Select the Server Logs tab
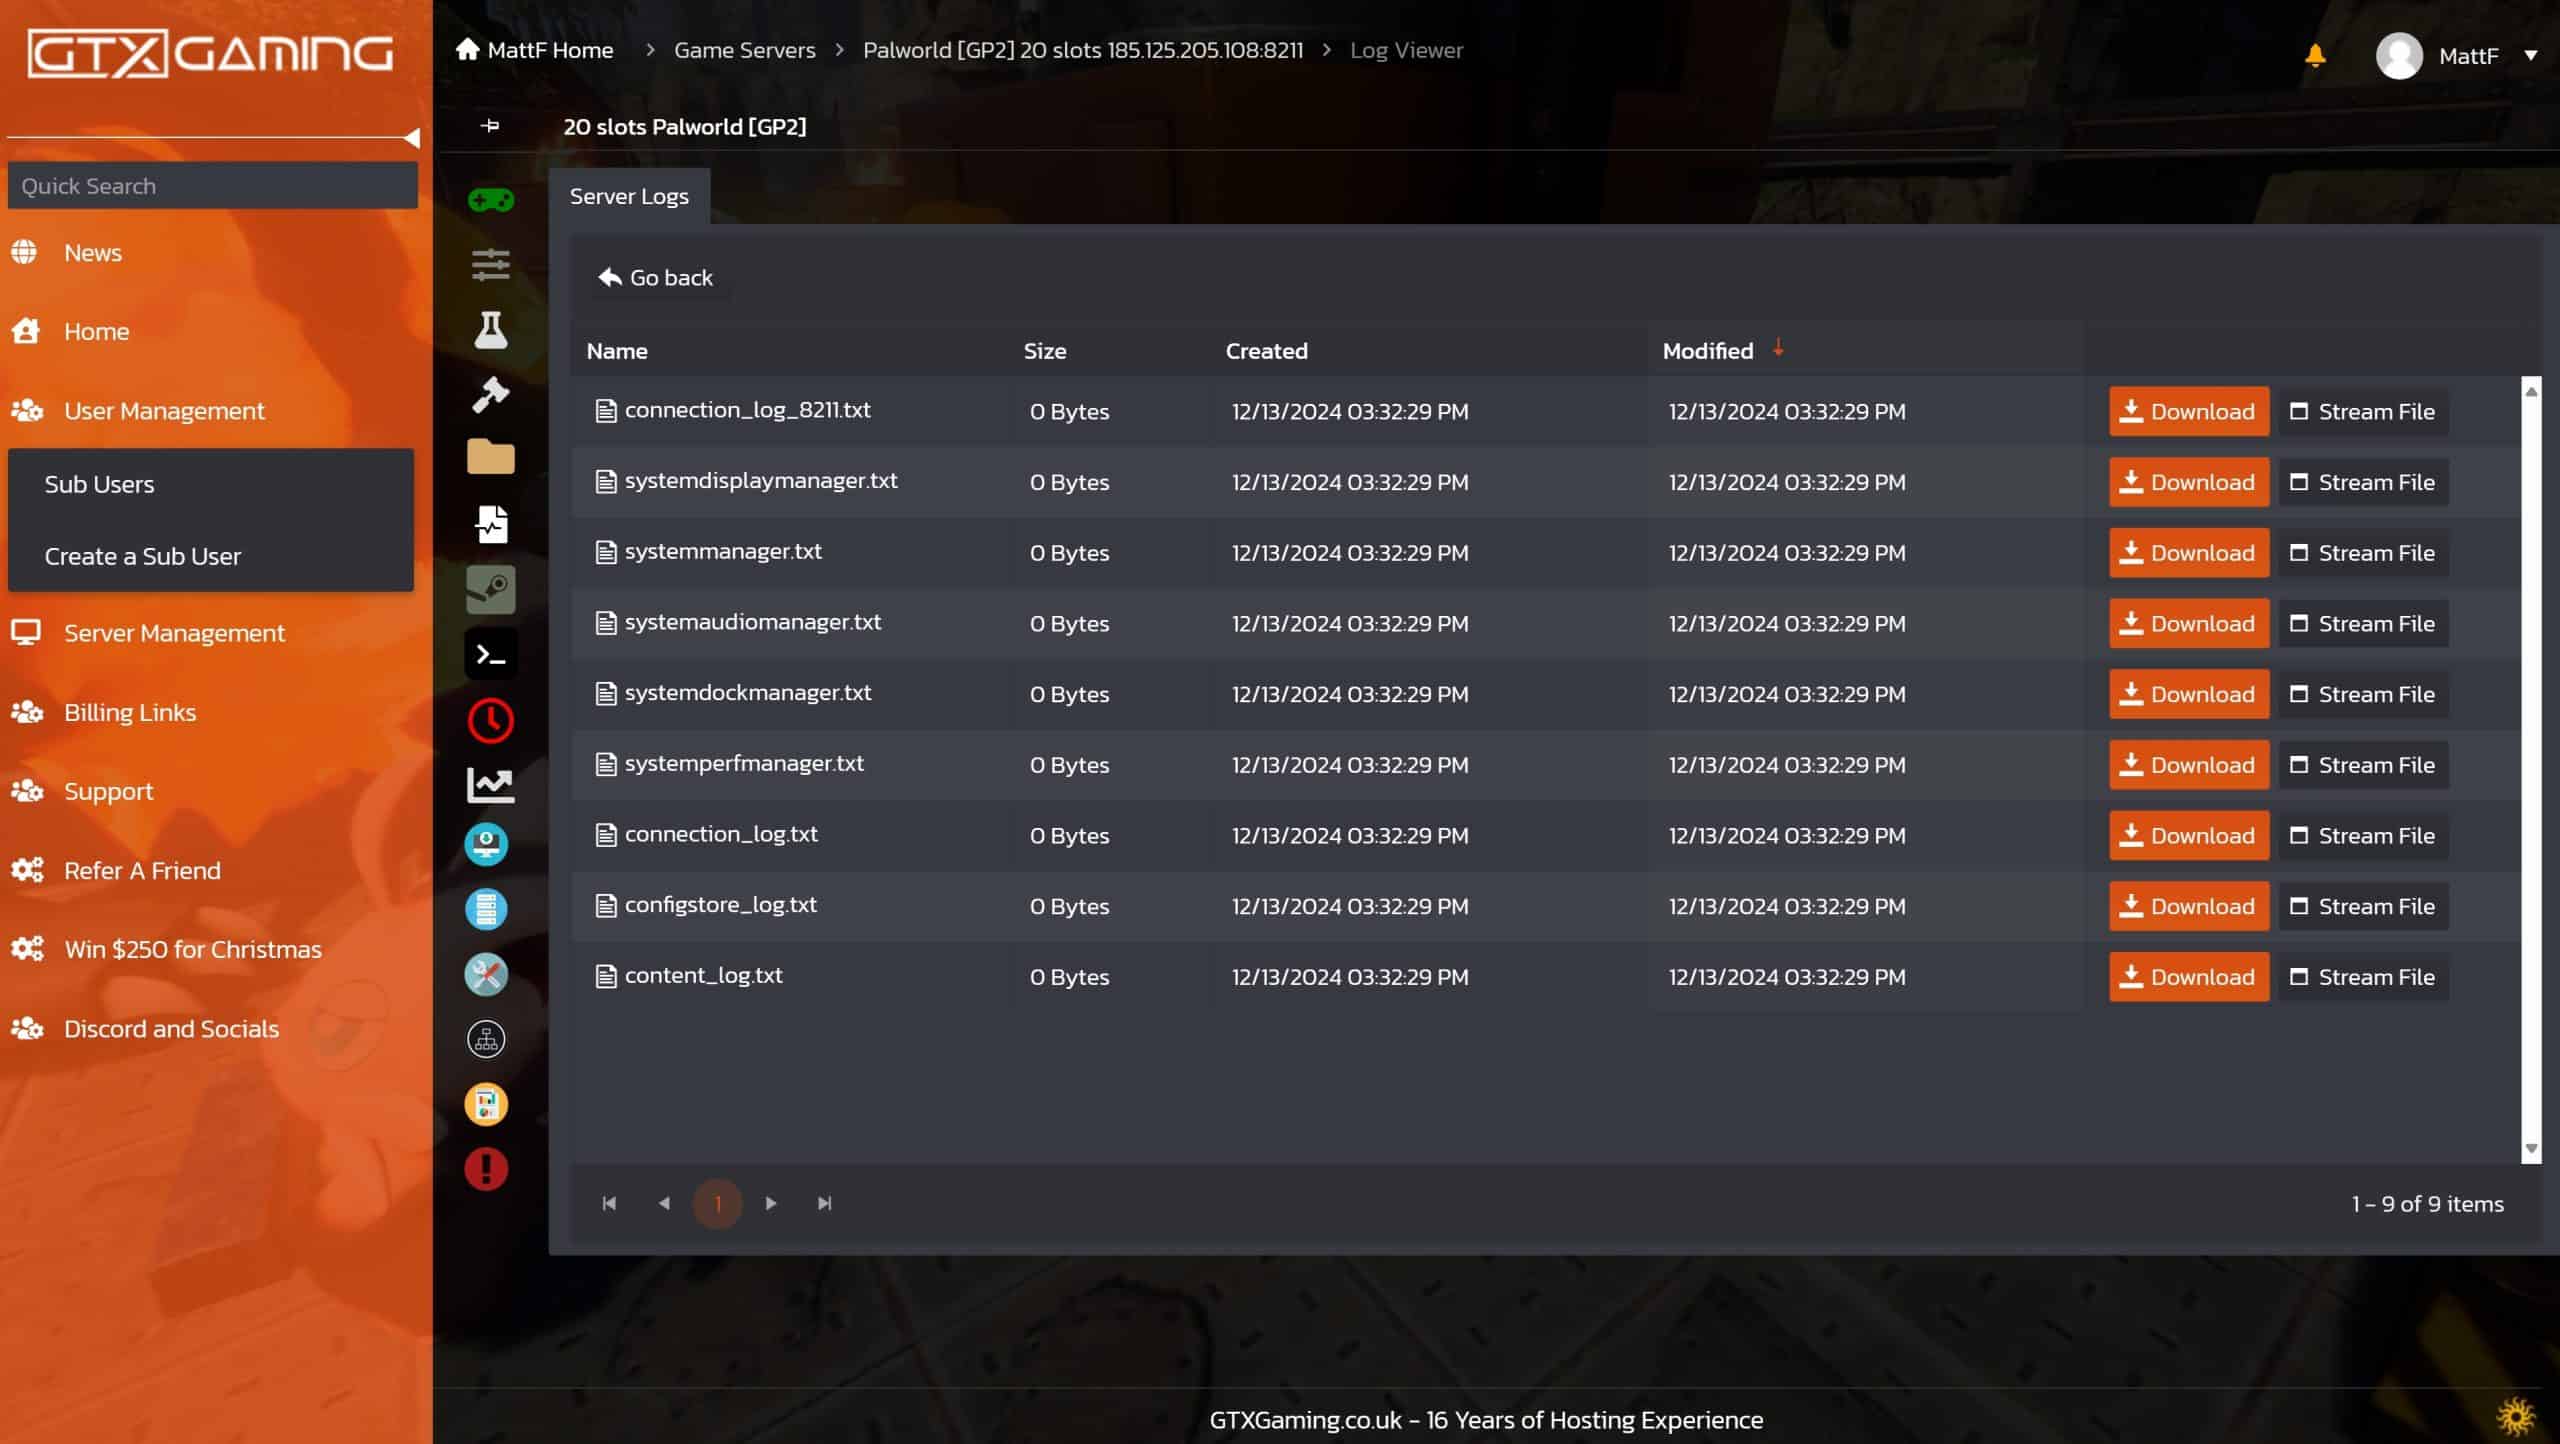 coord(629,196)
